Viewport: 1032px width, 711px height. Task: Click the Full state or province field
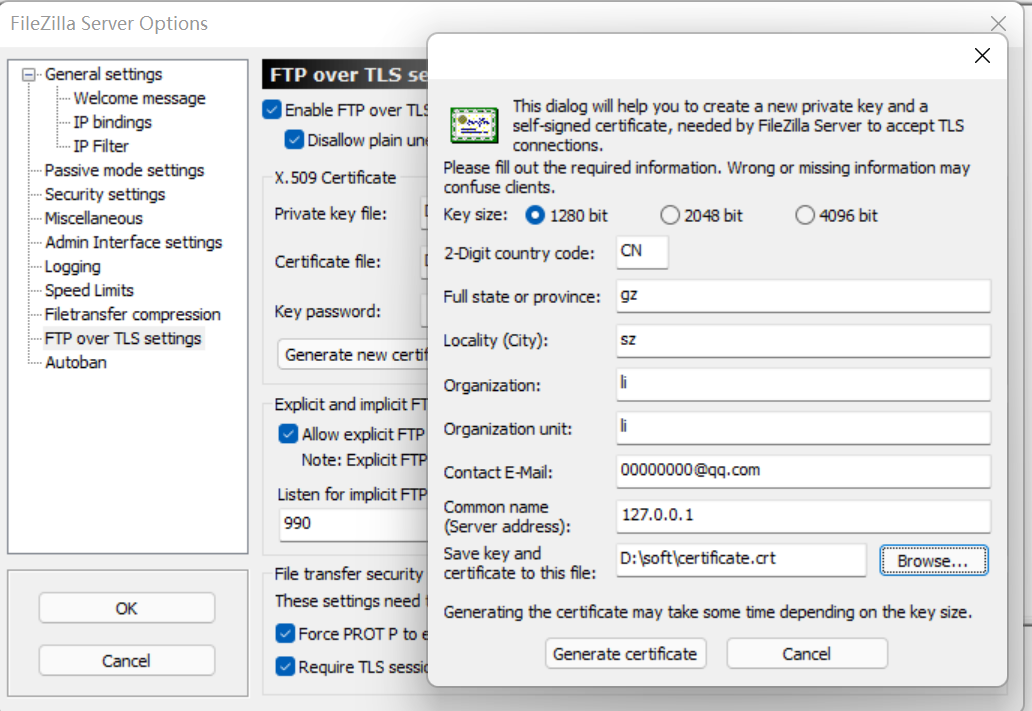click(x=803, y=296)
